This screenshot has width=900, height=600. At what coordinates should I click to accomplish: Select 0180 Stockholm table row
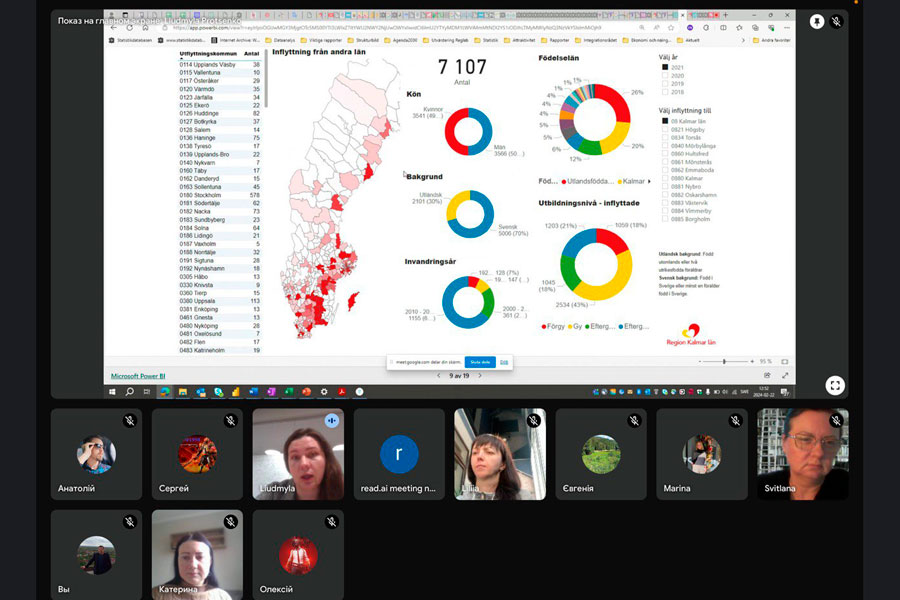[219, 195]
